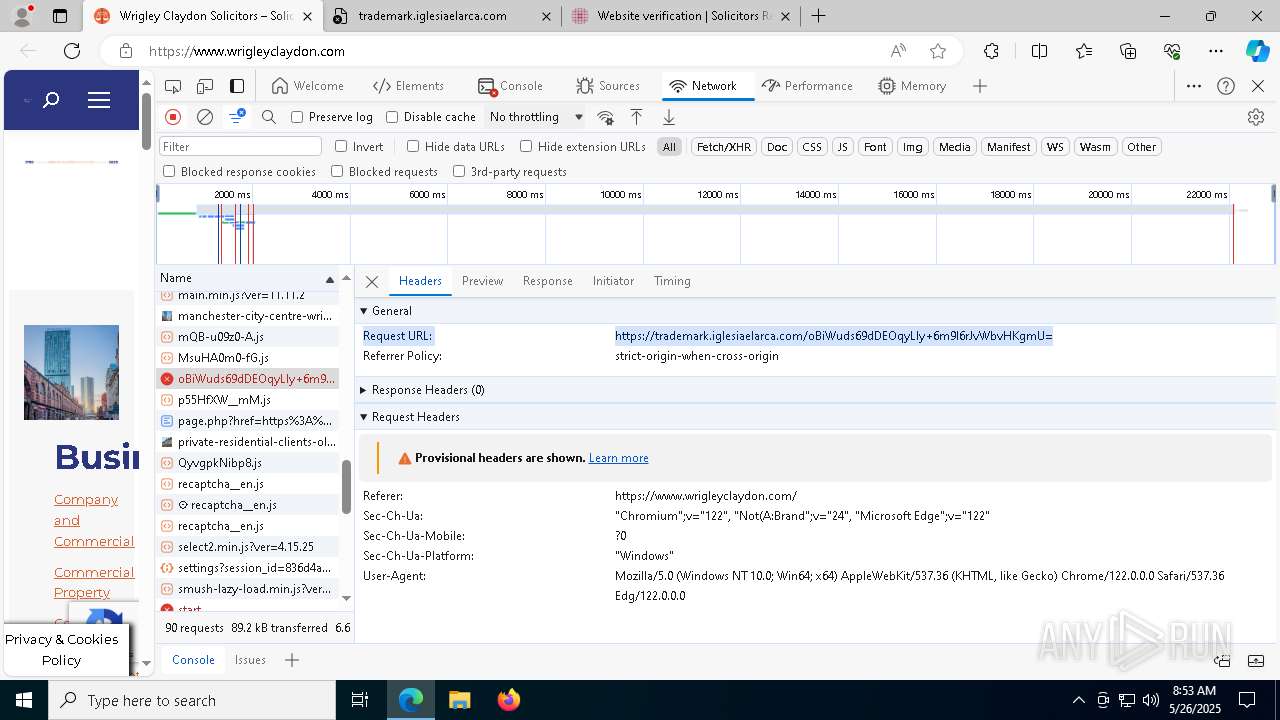Toggle device emulation icon
Image resolution: width=1280 pixels, height=720 pixels.
205,86
